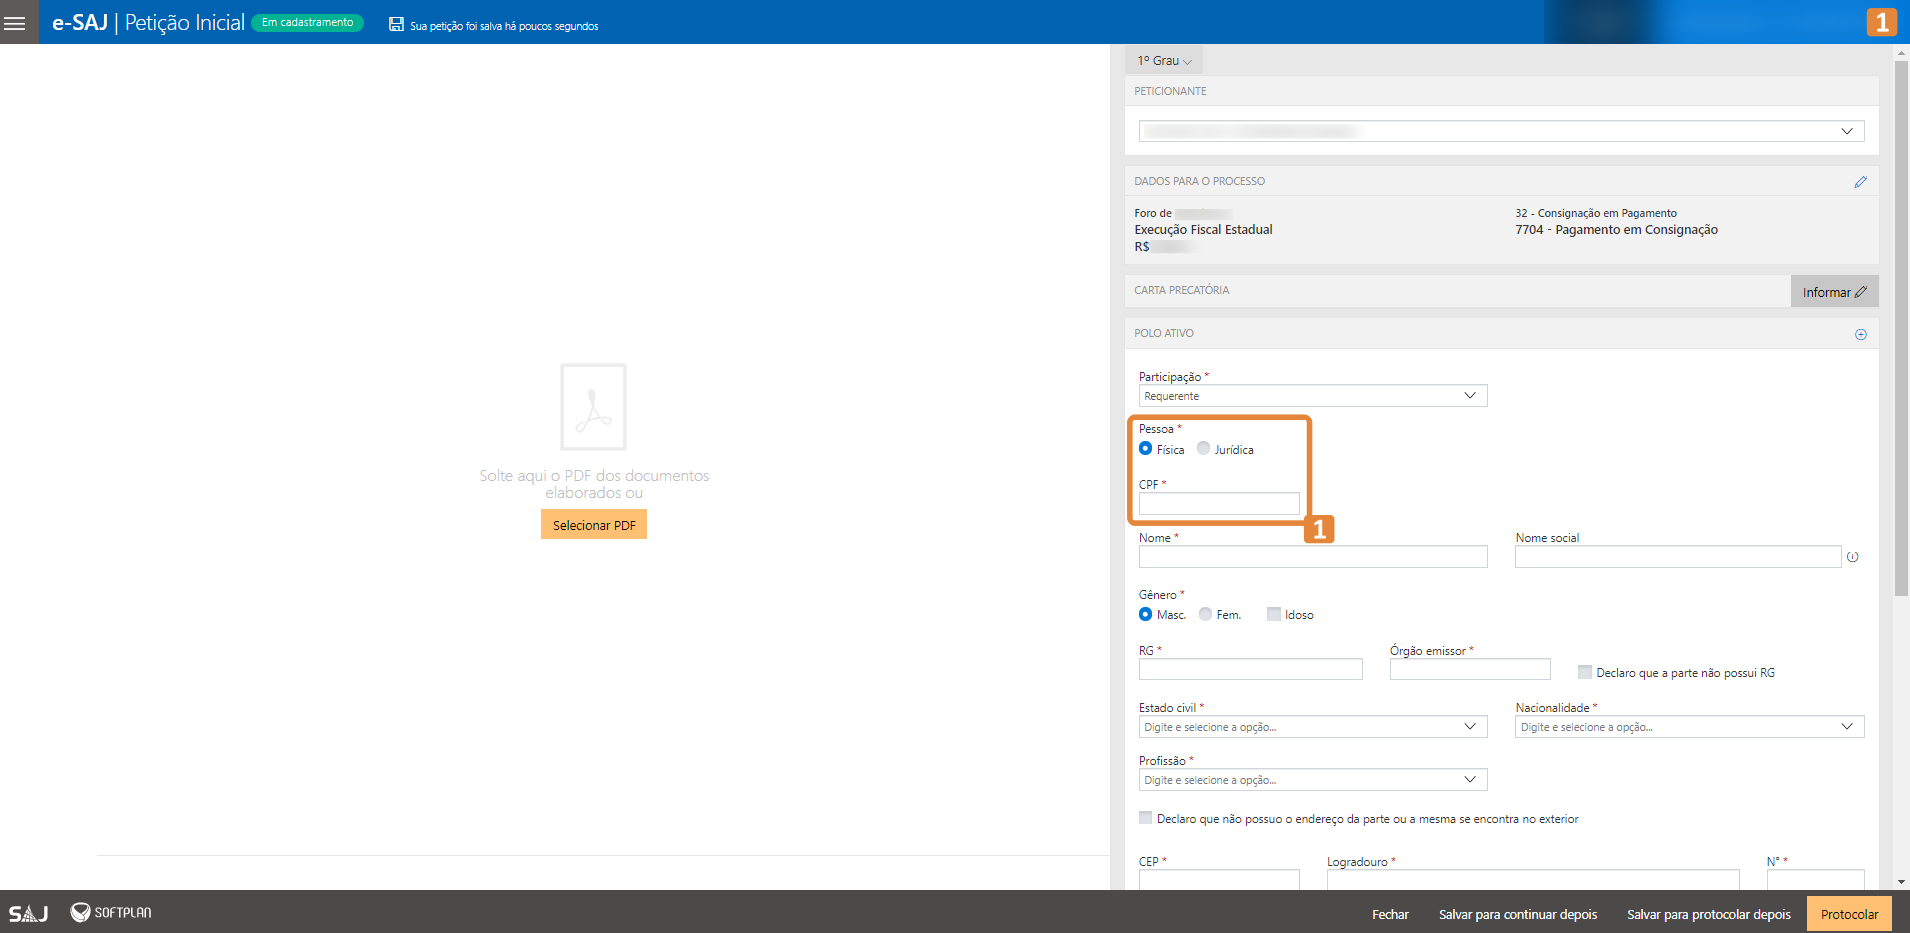Open the Participação Requerente dropdown
The width and height of the screenshot is (1910, 933).
1312,396
